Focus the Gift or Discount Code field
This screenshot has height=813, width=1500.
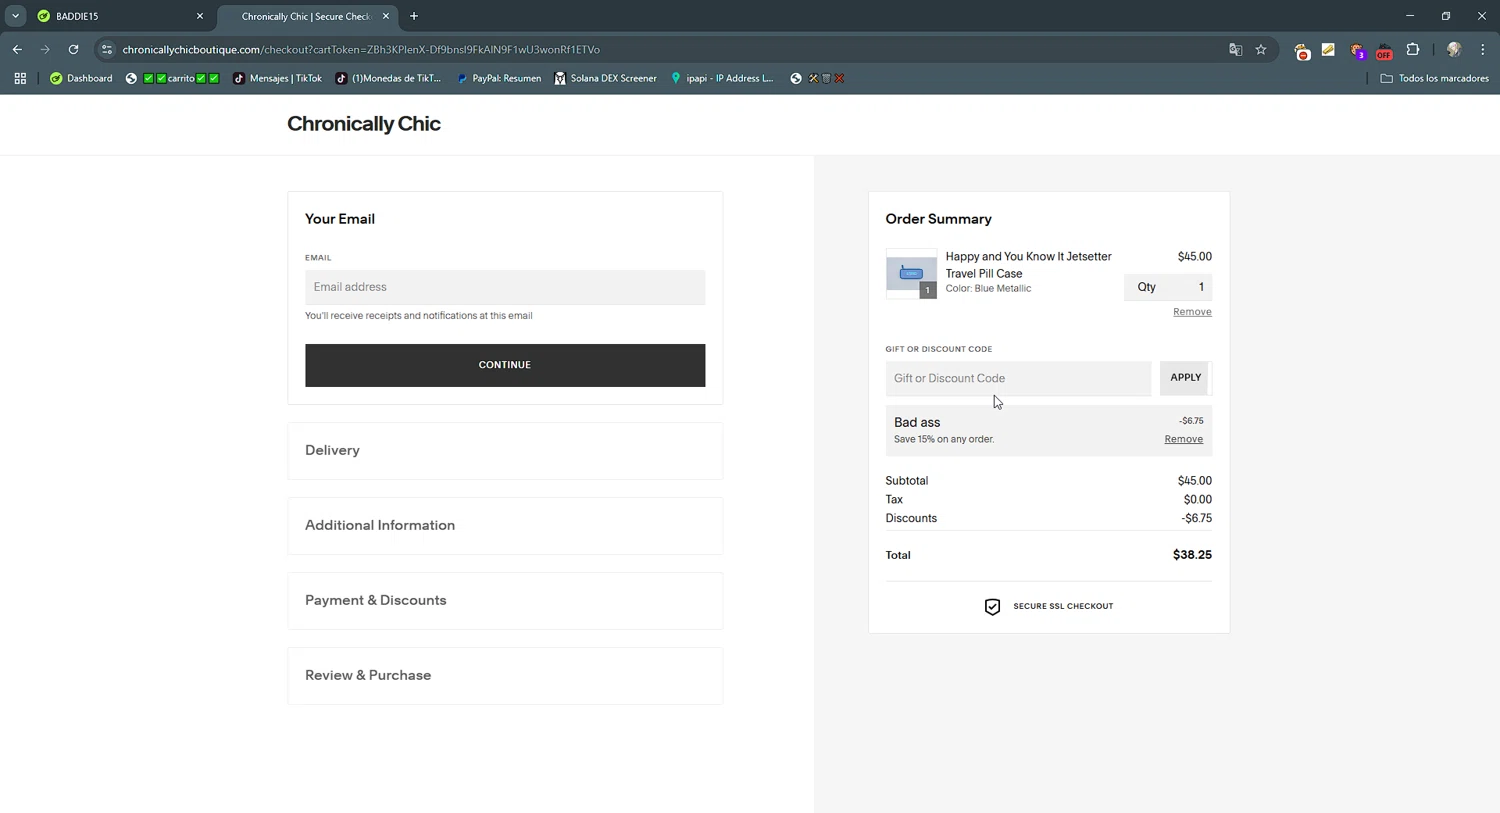click(x=1018, y=378)
